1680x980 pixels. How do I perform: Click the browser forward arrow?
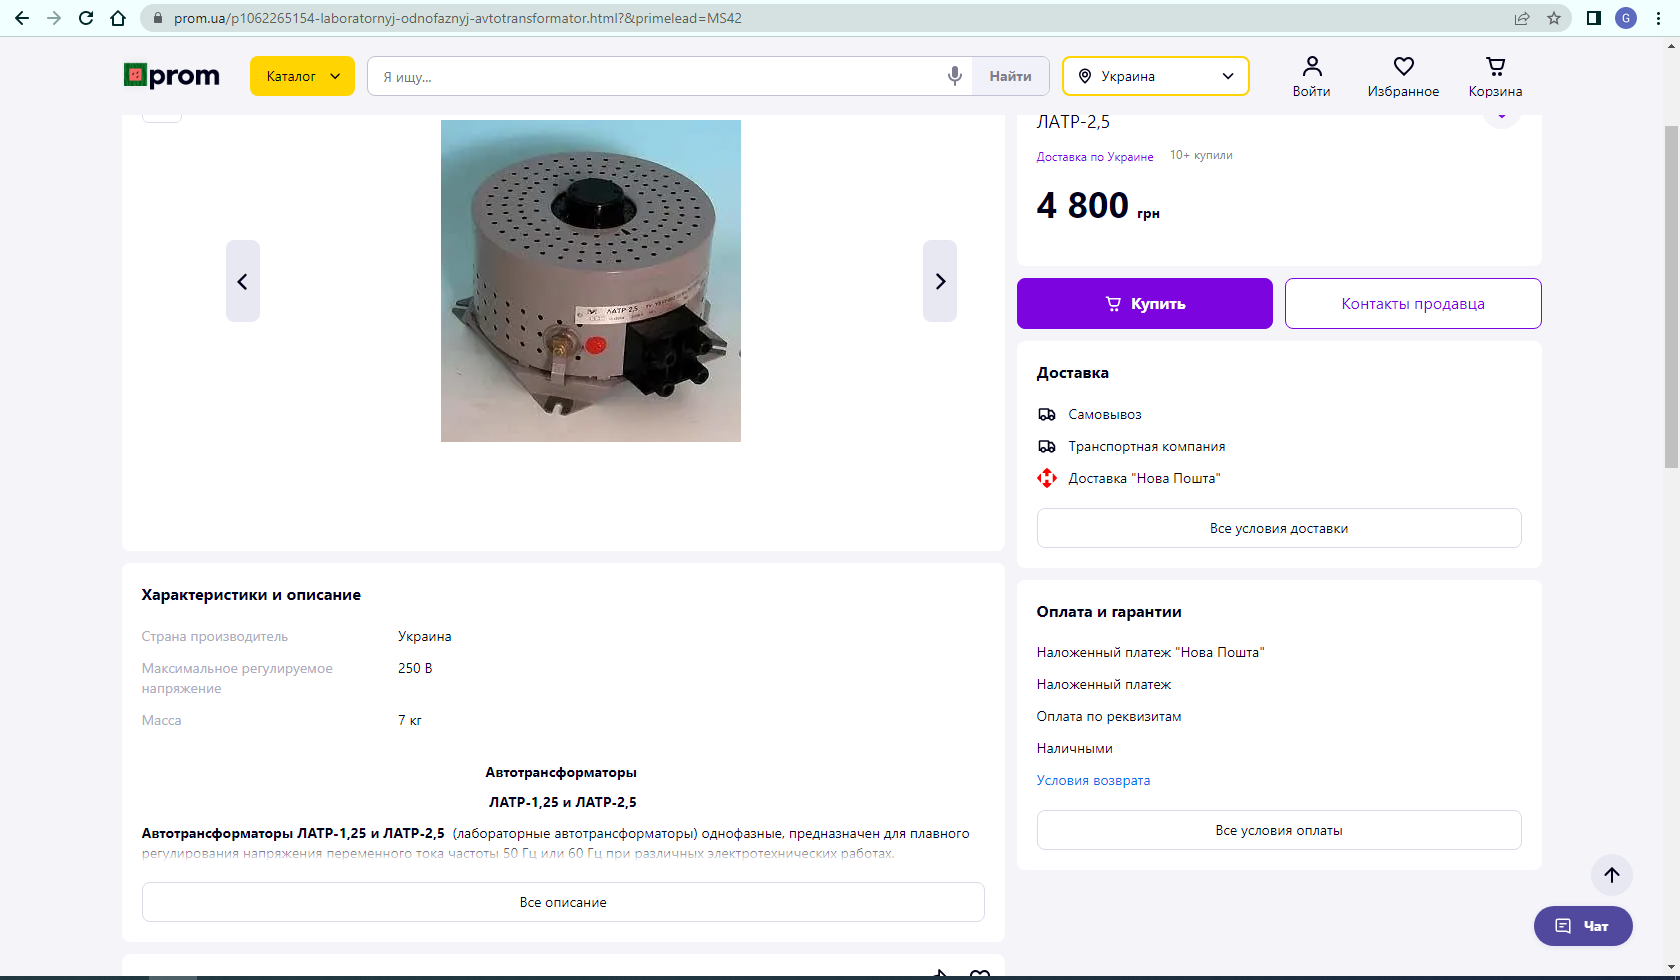[x=54, y=18]
